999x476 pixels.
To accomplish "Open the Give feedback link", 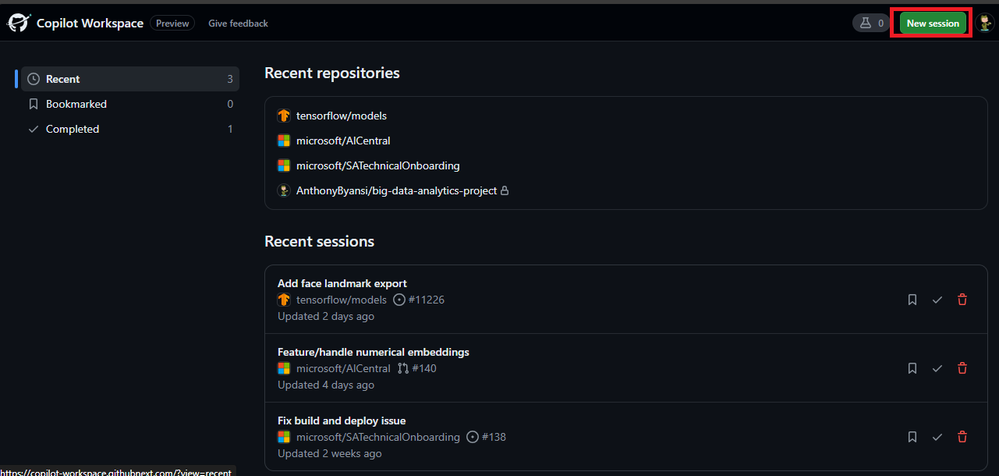I will 238,23.
